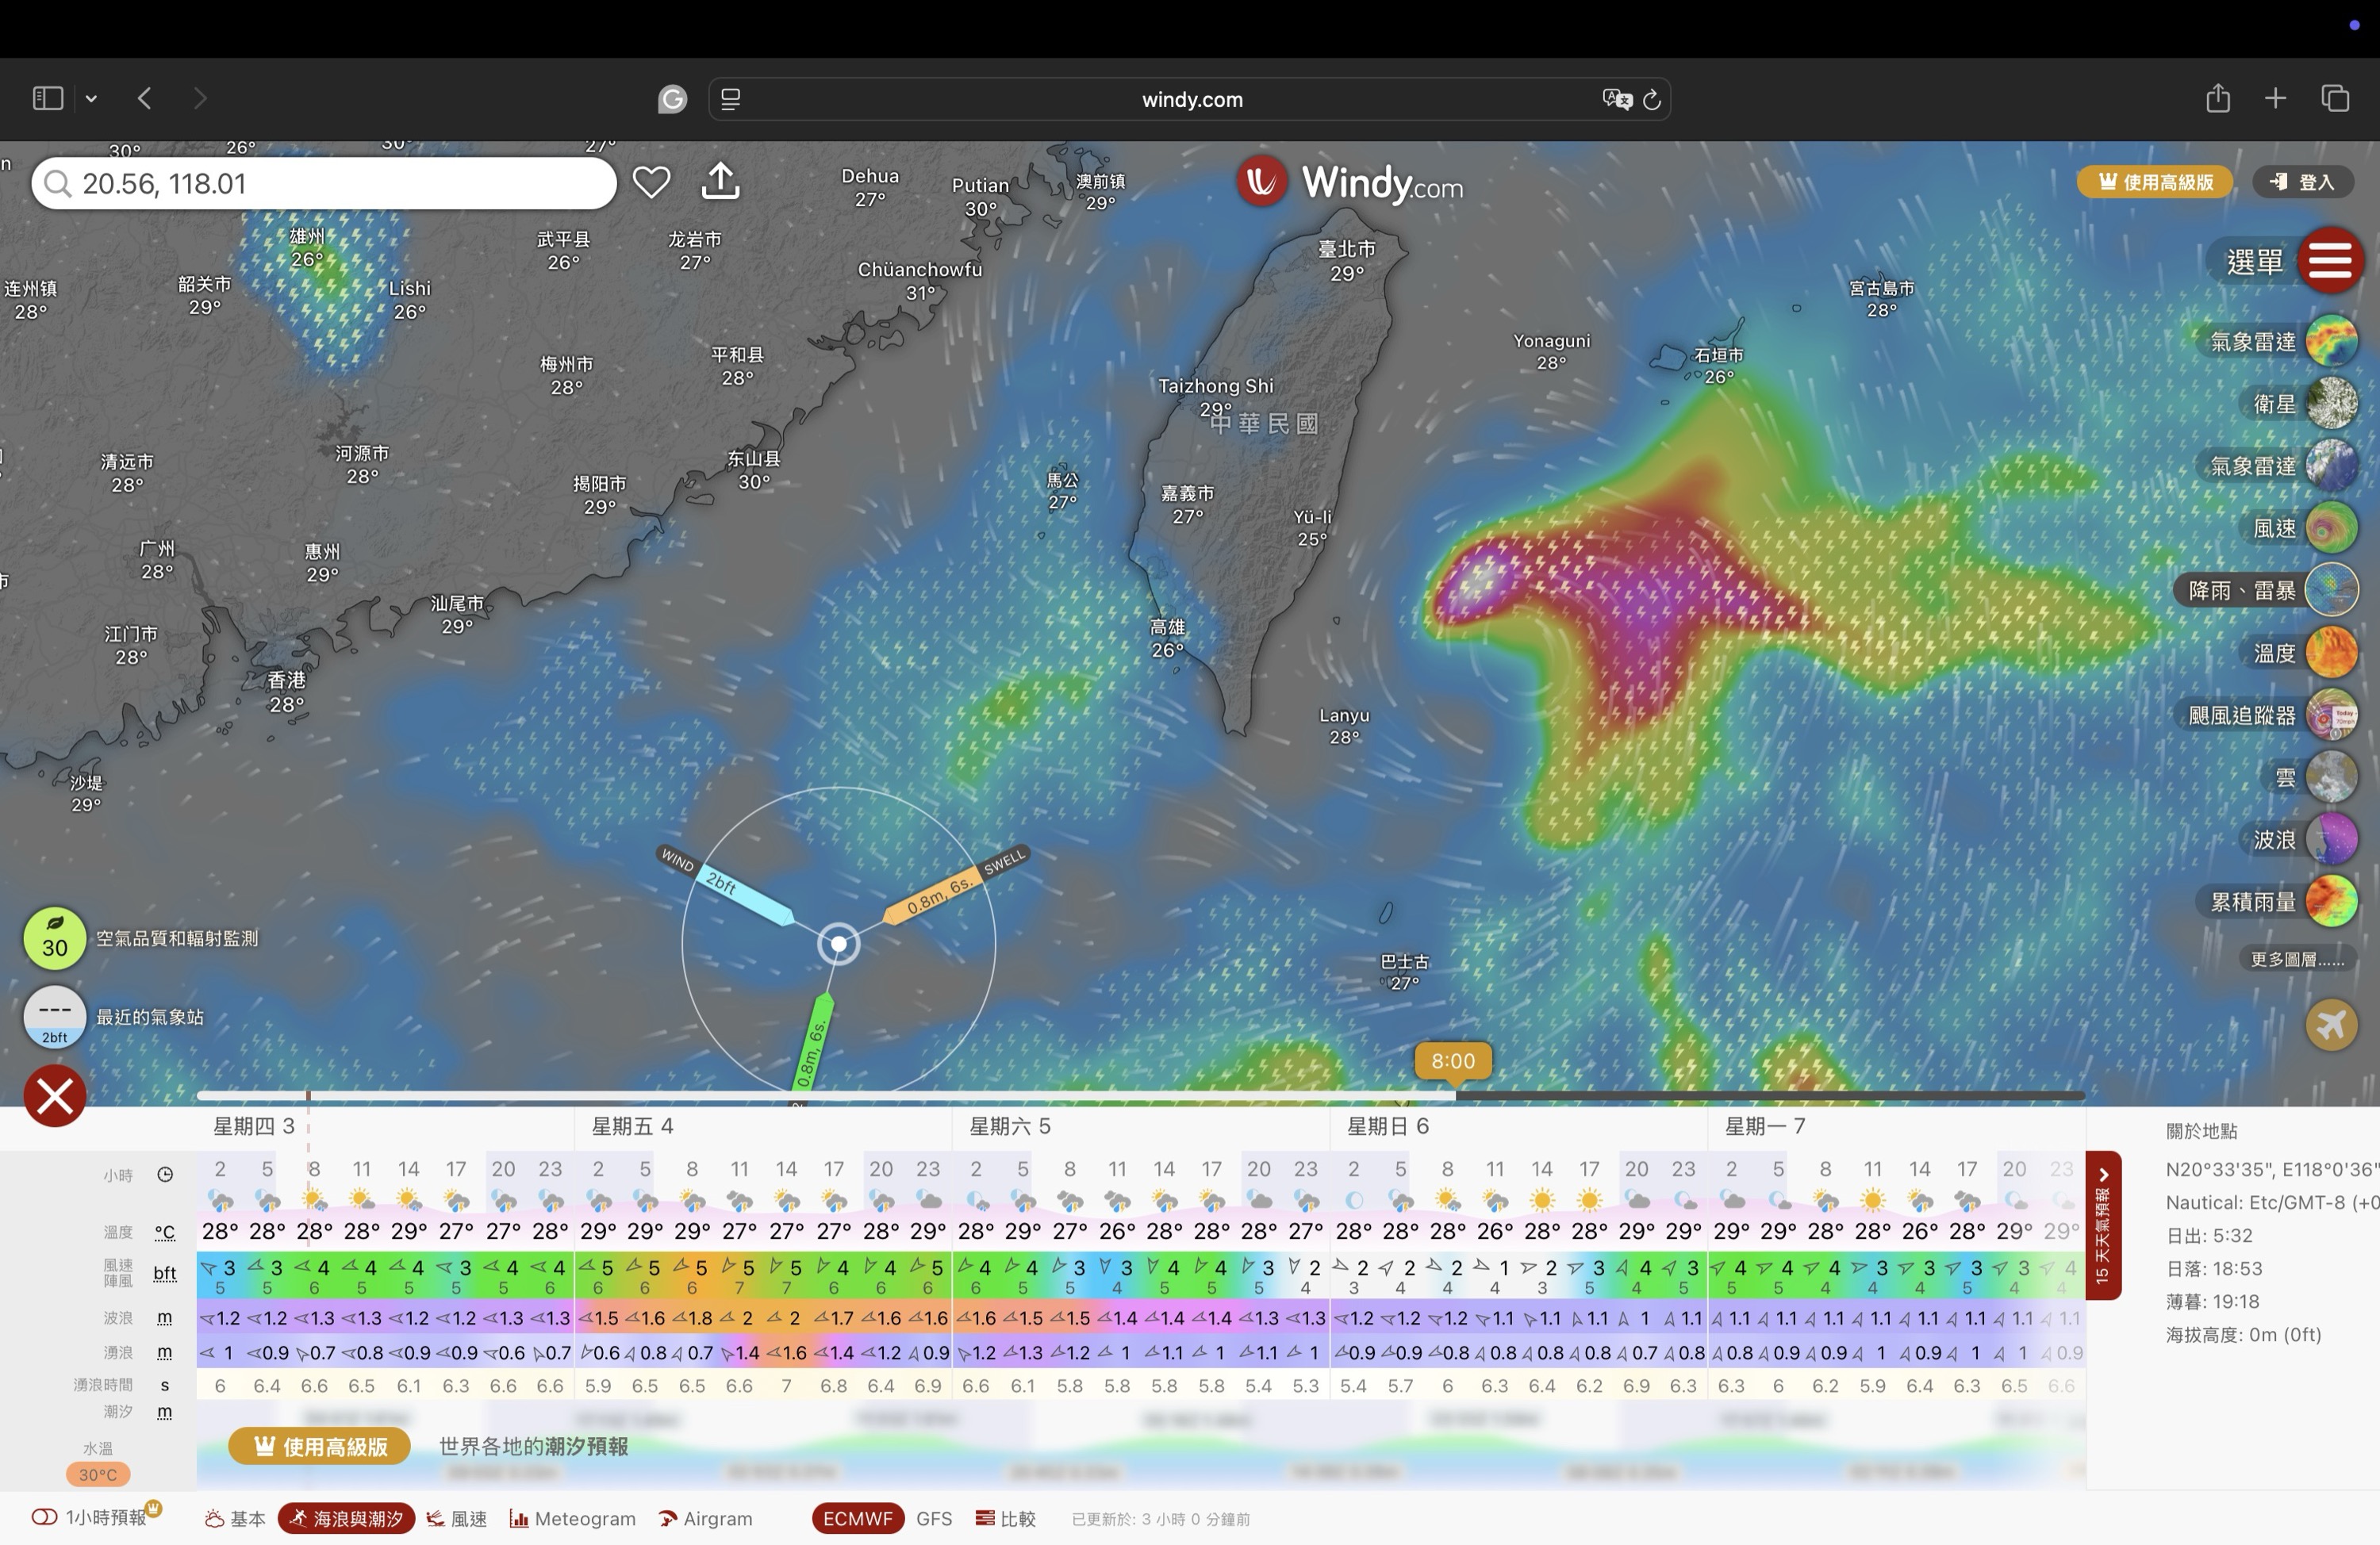Expand Safari sidebar dropdown chevron
Viewport: 2380px width, 1545px height.
91,99
